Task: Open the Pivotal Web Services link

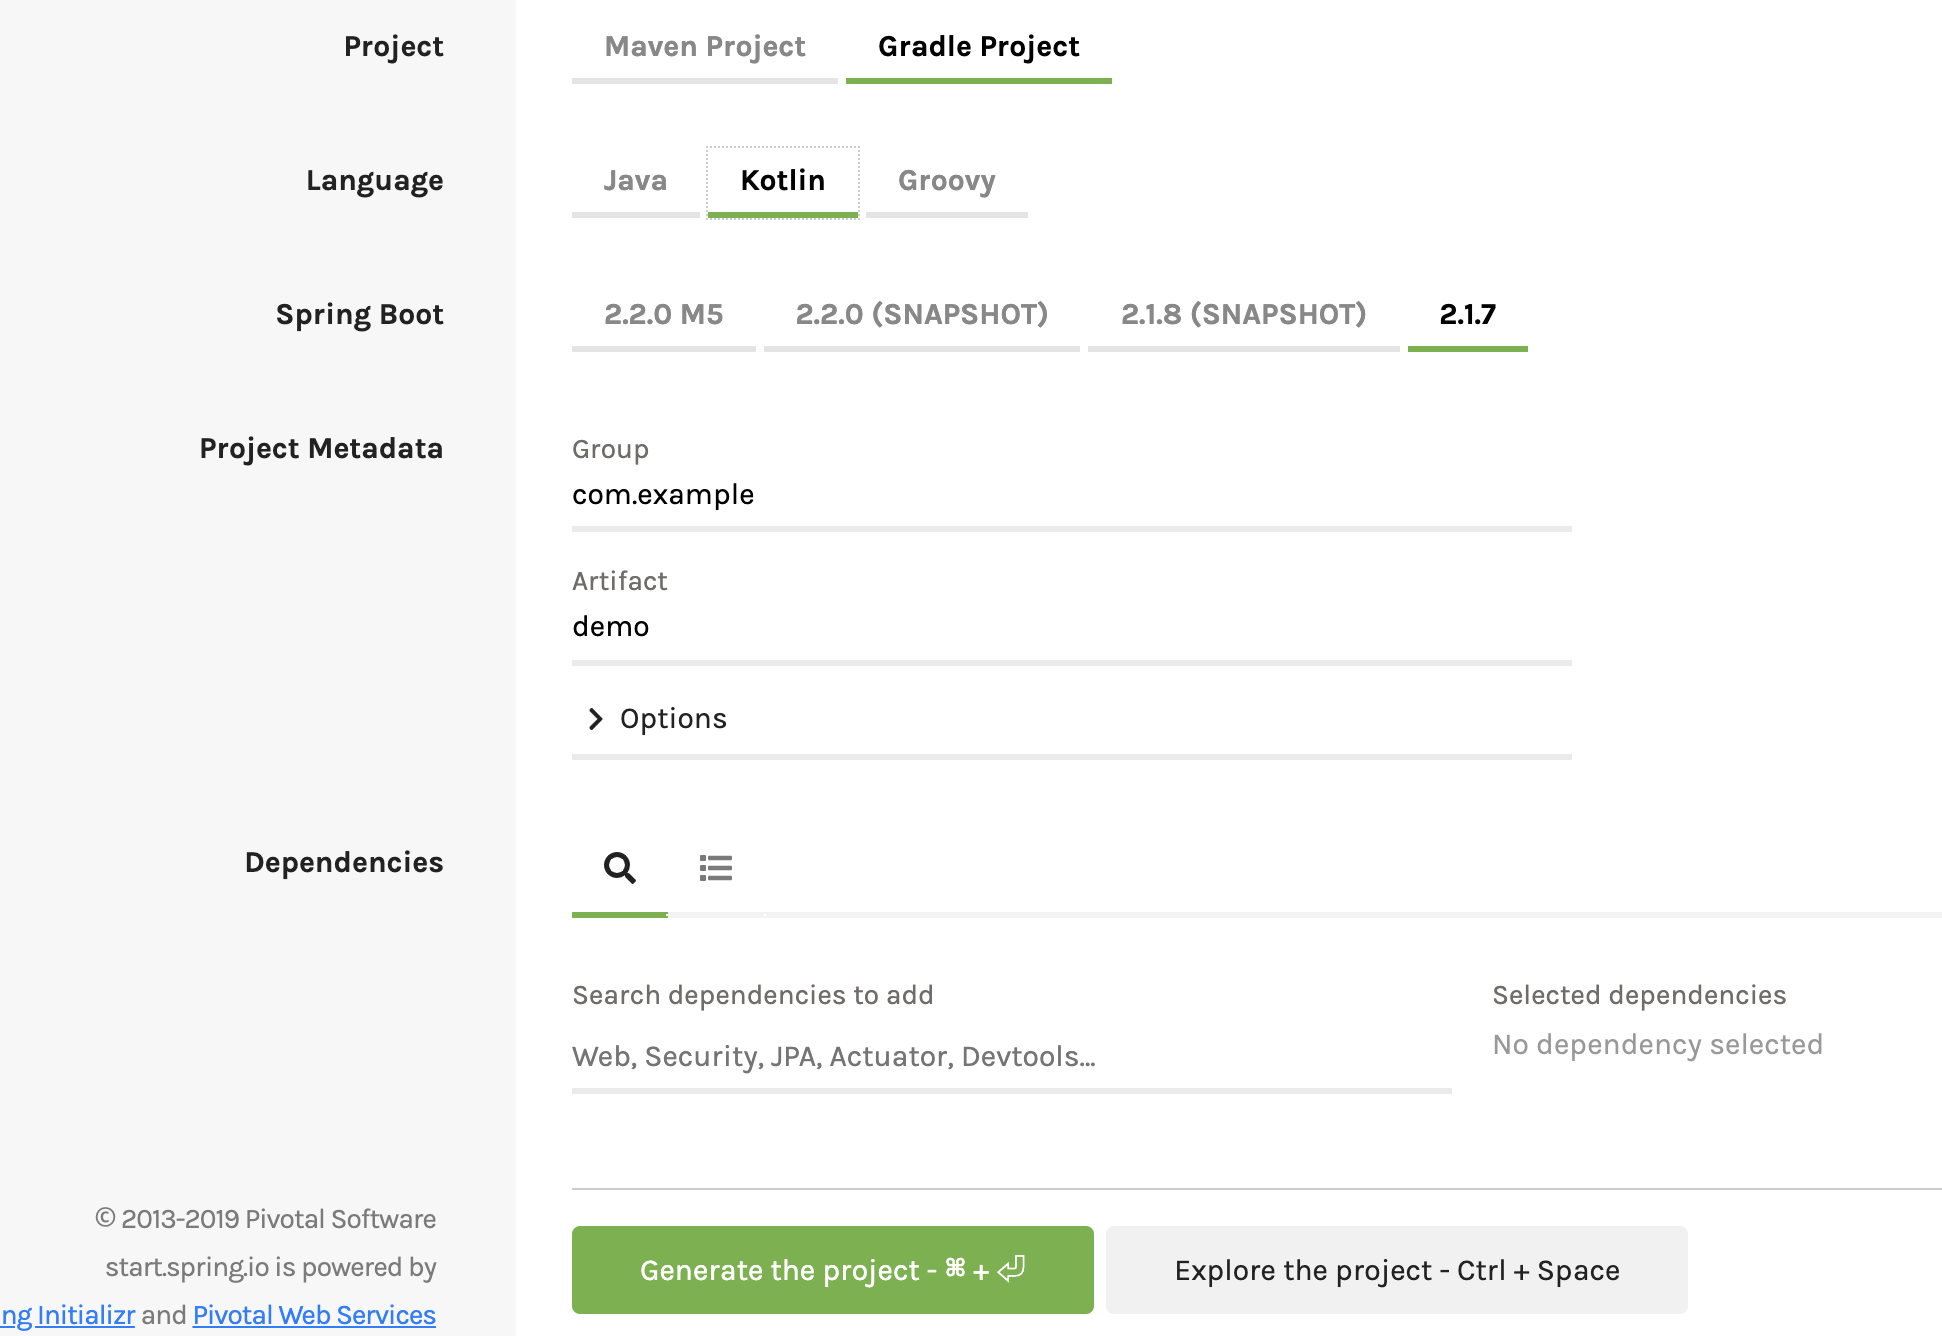Action: click(x=314, y=1315)
